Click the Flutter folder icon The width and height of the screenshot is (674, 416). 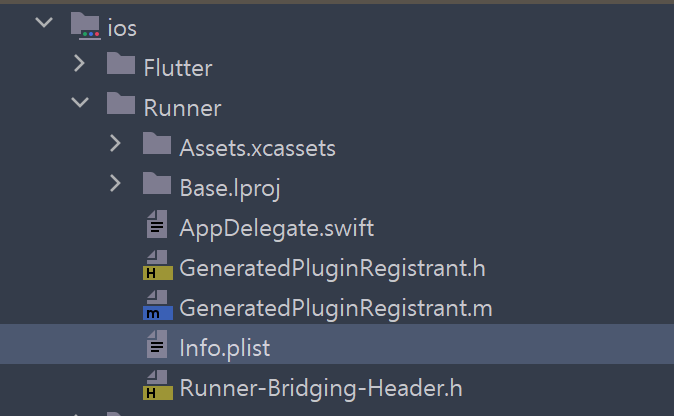tap(121, 63)
